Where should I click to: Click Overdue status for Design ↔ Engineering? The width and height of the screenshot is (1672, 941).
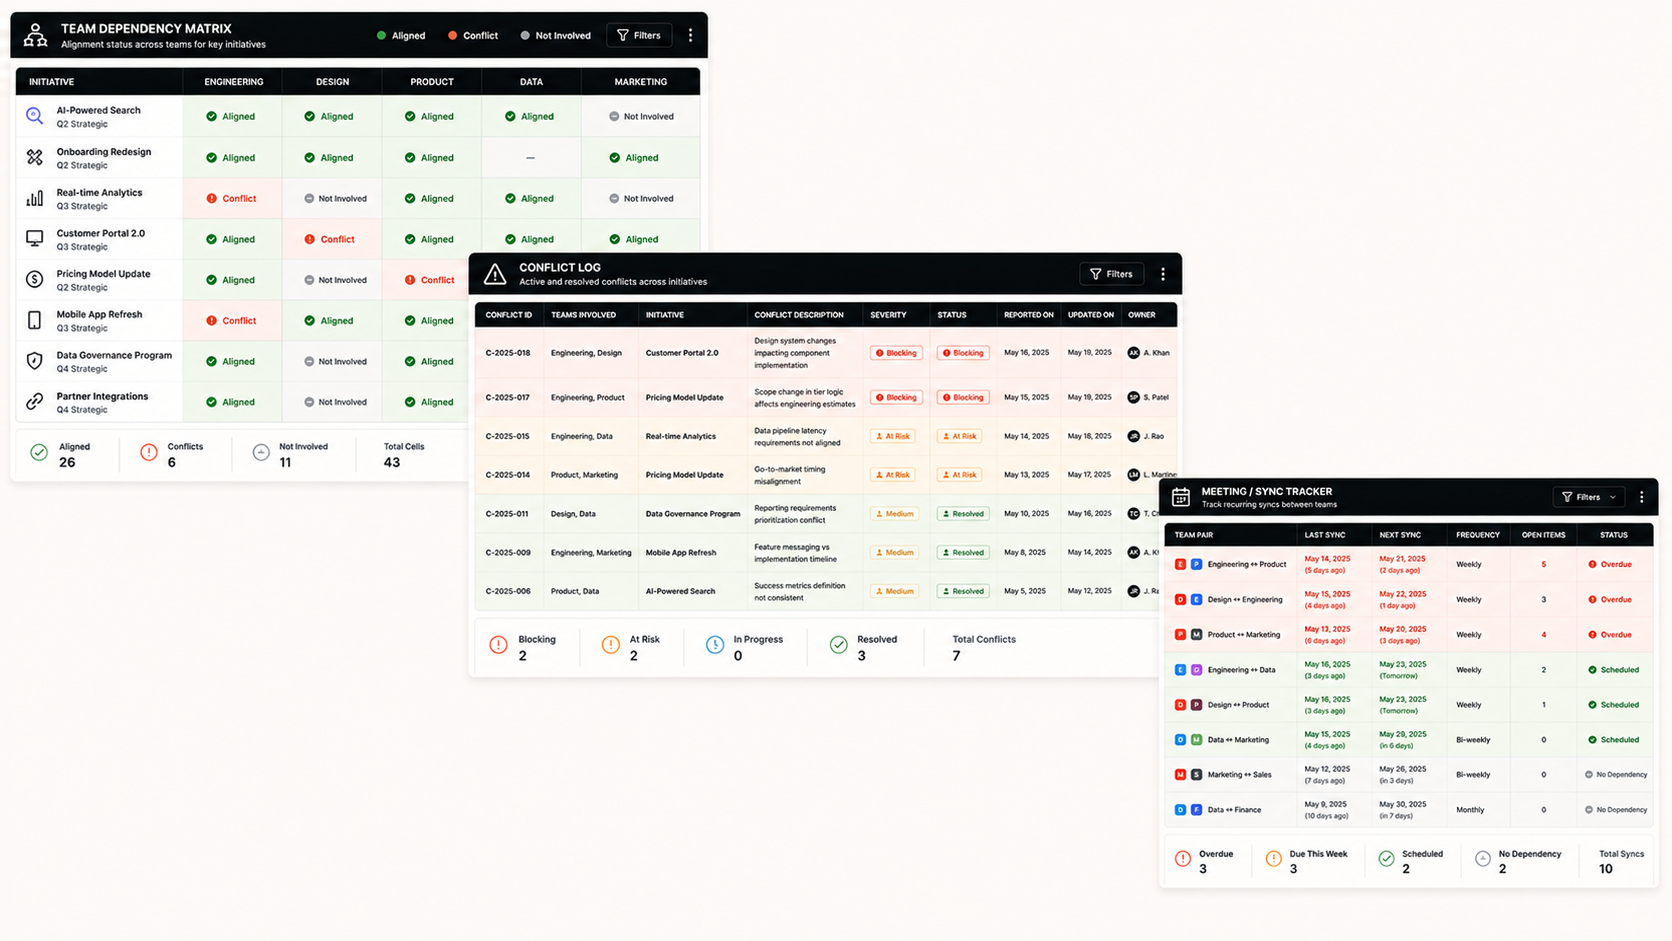pos(1610,600)
